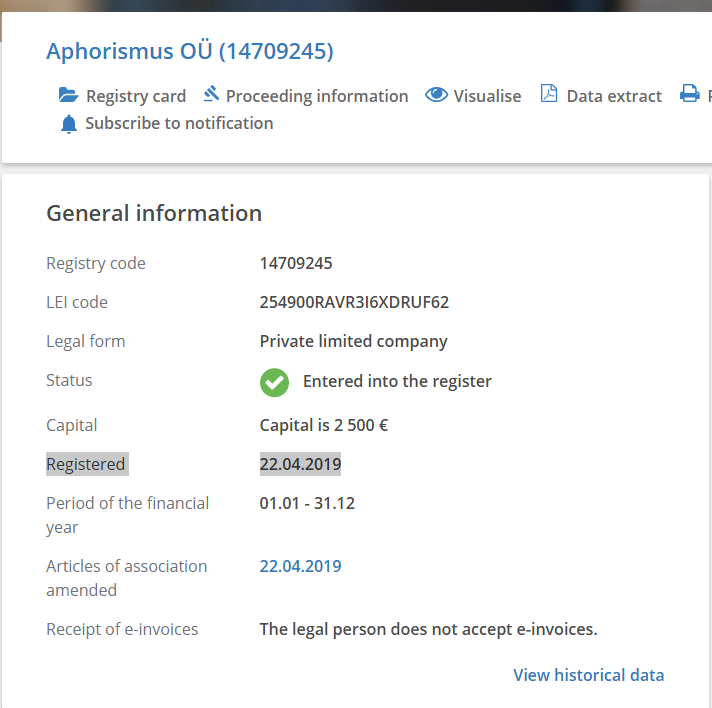
Task: Click the highlighted registration date 22.04.2019
Action: 300,464
